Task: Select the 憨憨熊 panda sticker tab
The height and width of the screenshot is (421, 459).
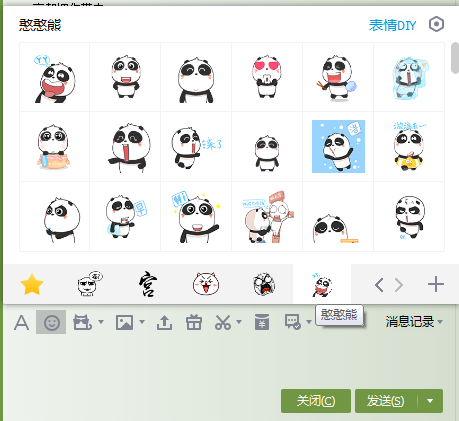Action: tap(322, 284)
